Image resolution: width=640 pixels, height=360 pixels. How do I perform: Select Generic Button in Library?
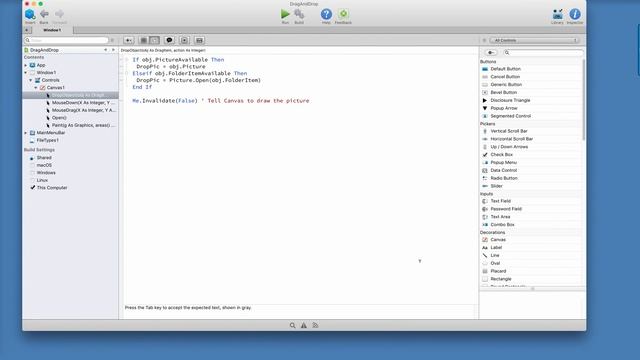tap(531, 84)
